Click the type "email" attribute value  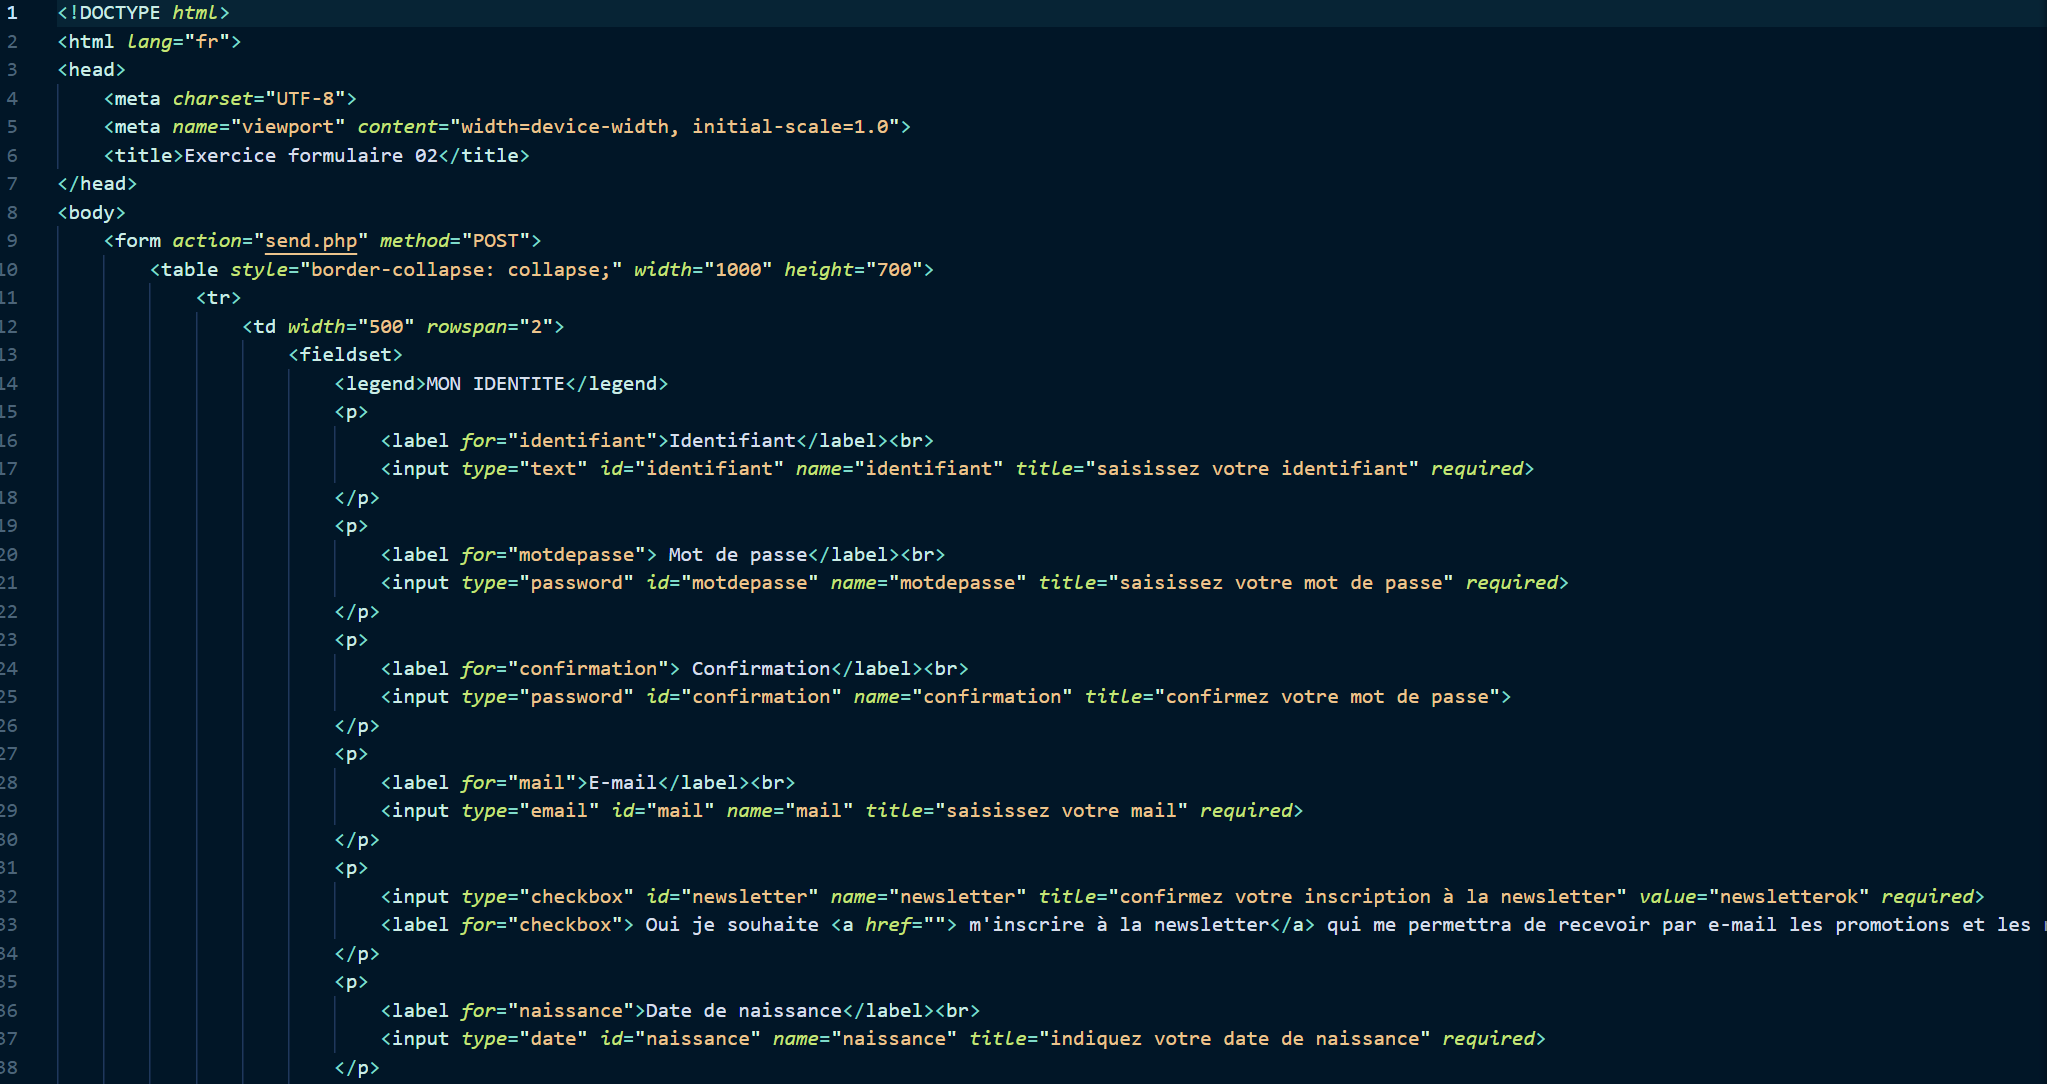tap(559, 811)
